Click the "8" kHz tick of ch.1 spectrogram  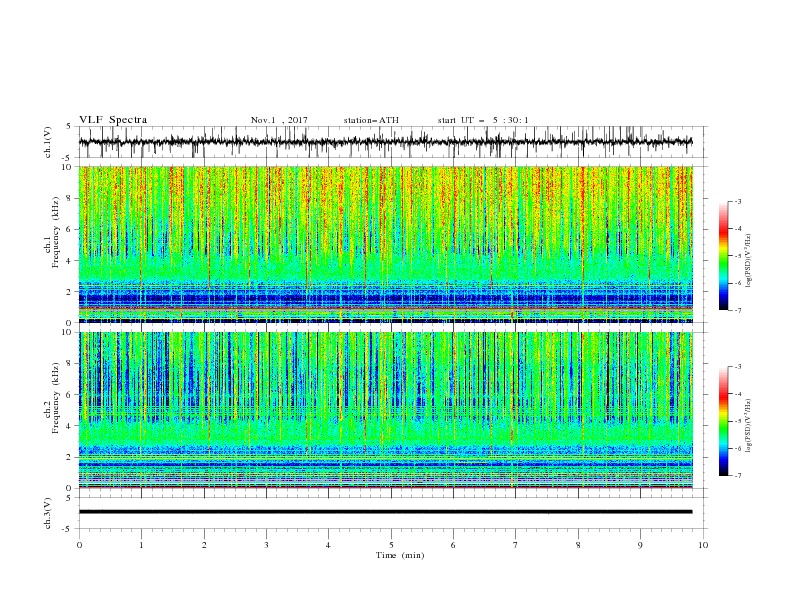coord(70,198)
